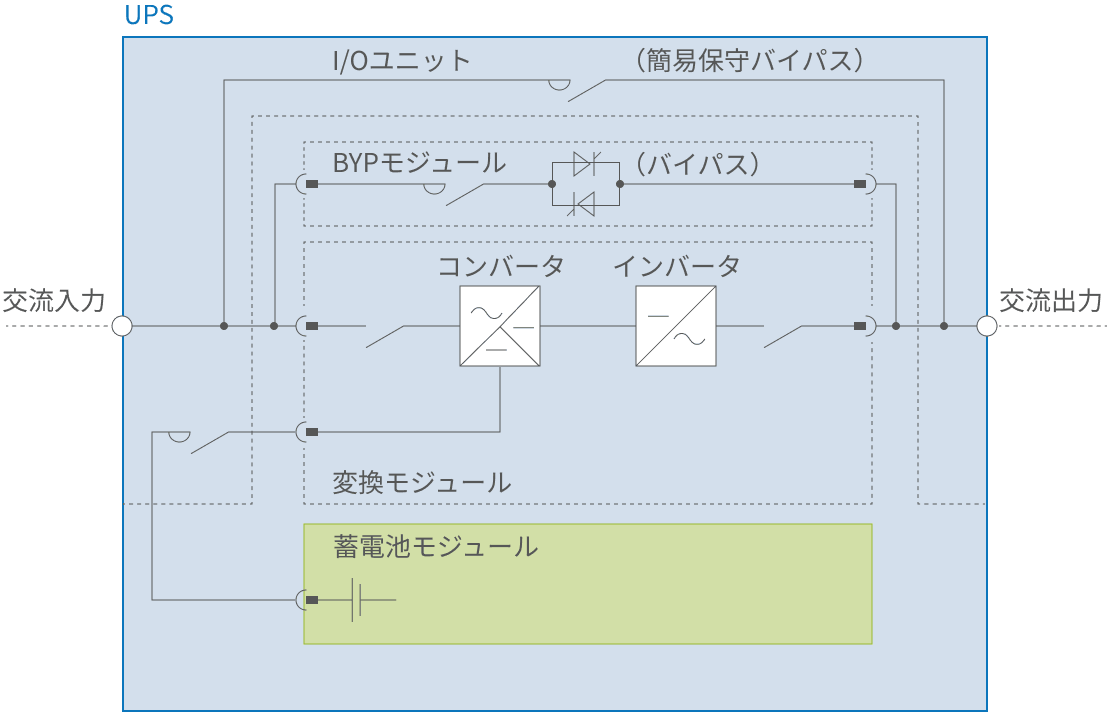Click the inverter DC/AC block symbol
The height and width of the screenshot is (712, 1108).
coord(676,326)
